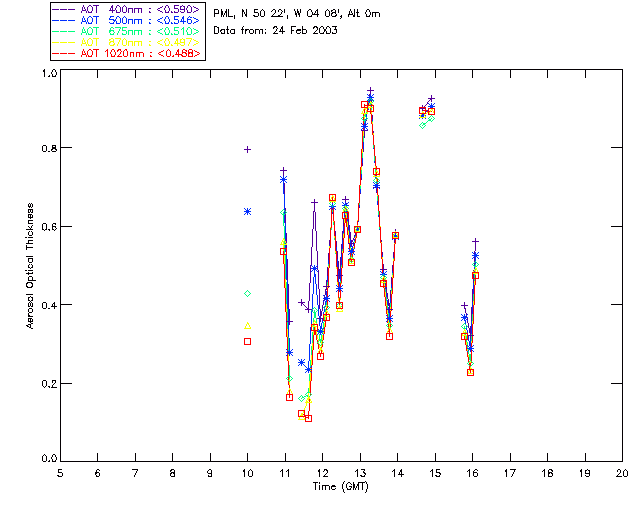Viewport: 640px width, 512px height.
Task: Click the isolated red square marker at time 10
Action: click(x=247, y=342)
